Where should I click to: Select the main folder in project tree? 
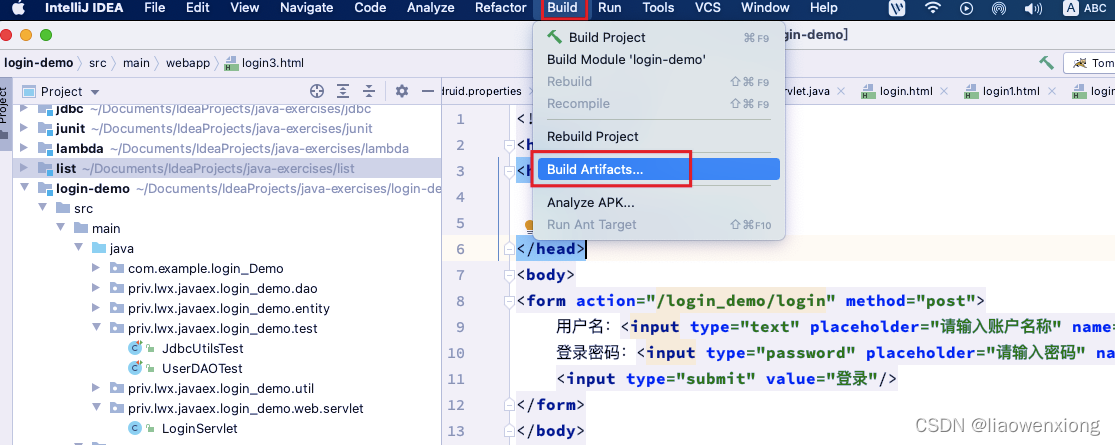click(106, 228)
